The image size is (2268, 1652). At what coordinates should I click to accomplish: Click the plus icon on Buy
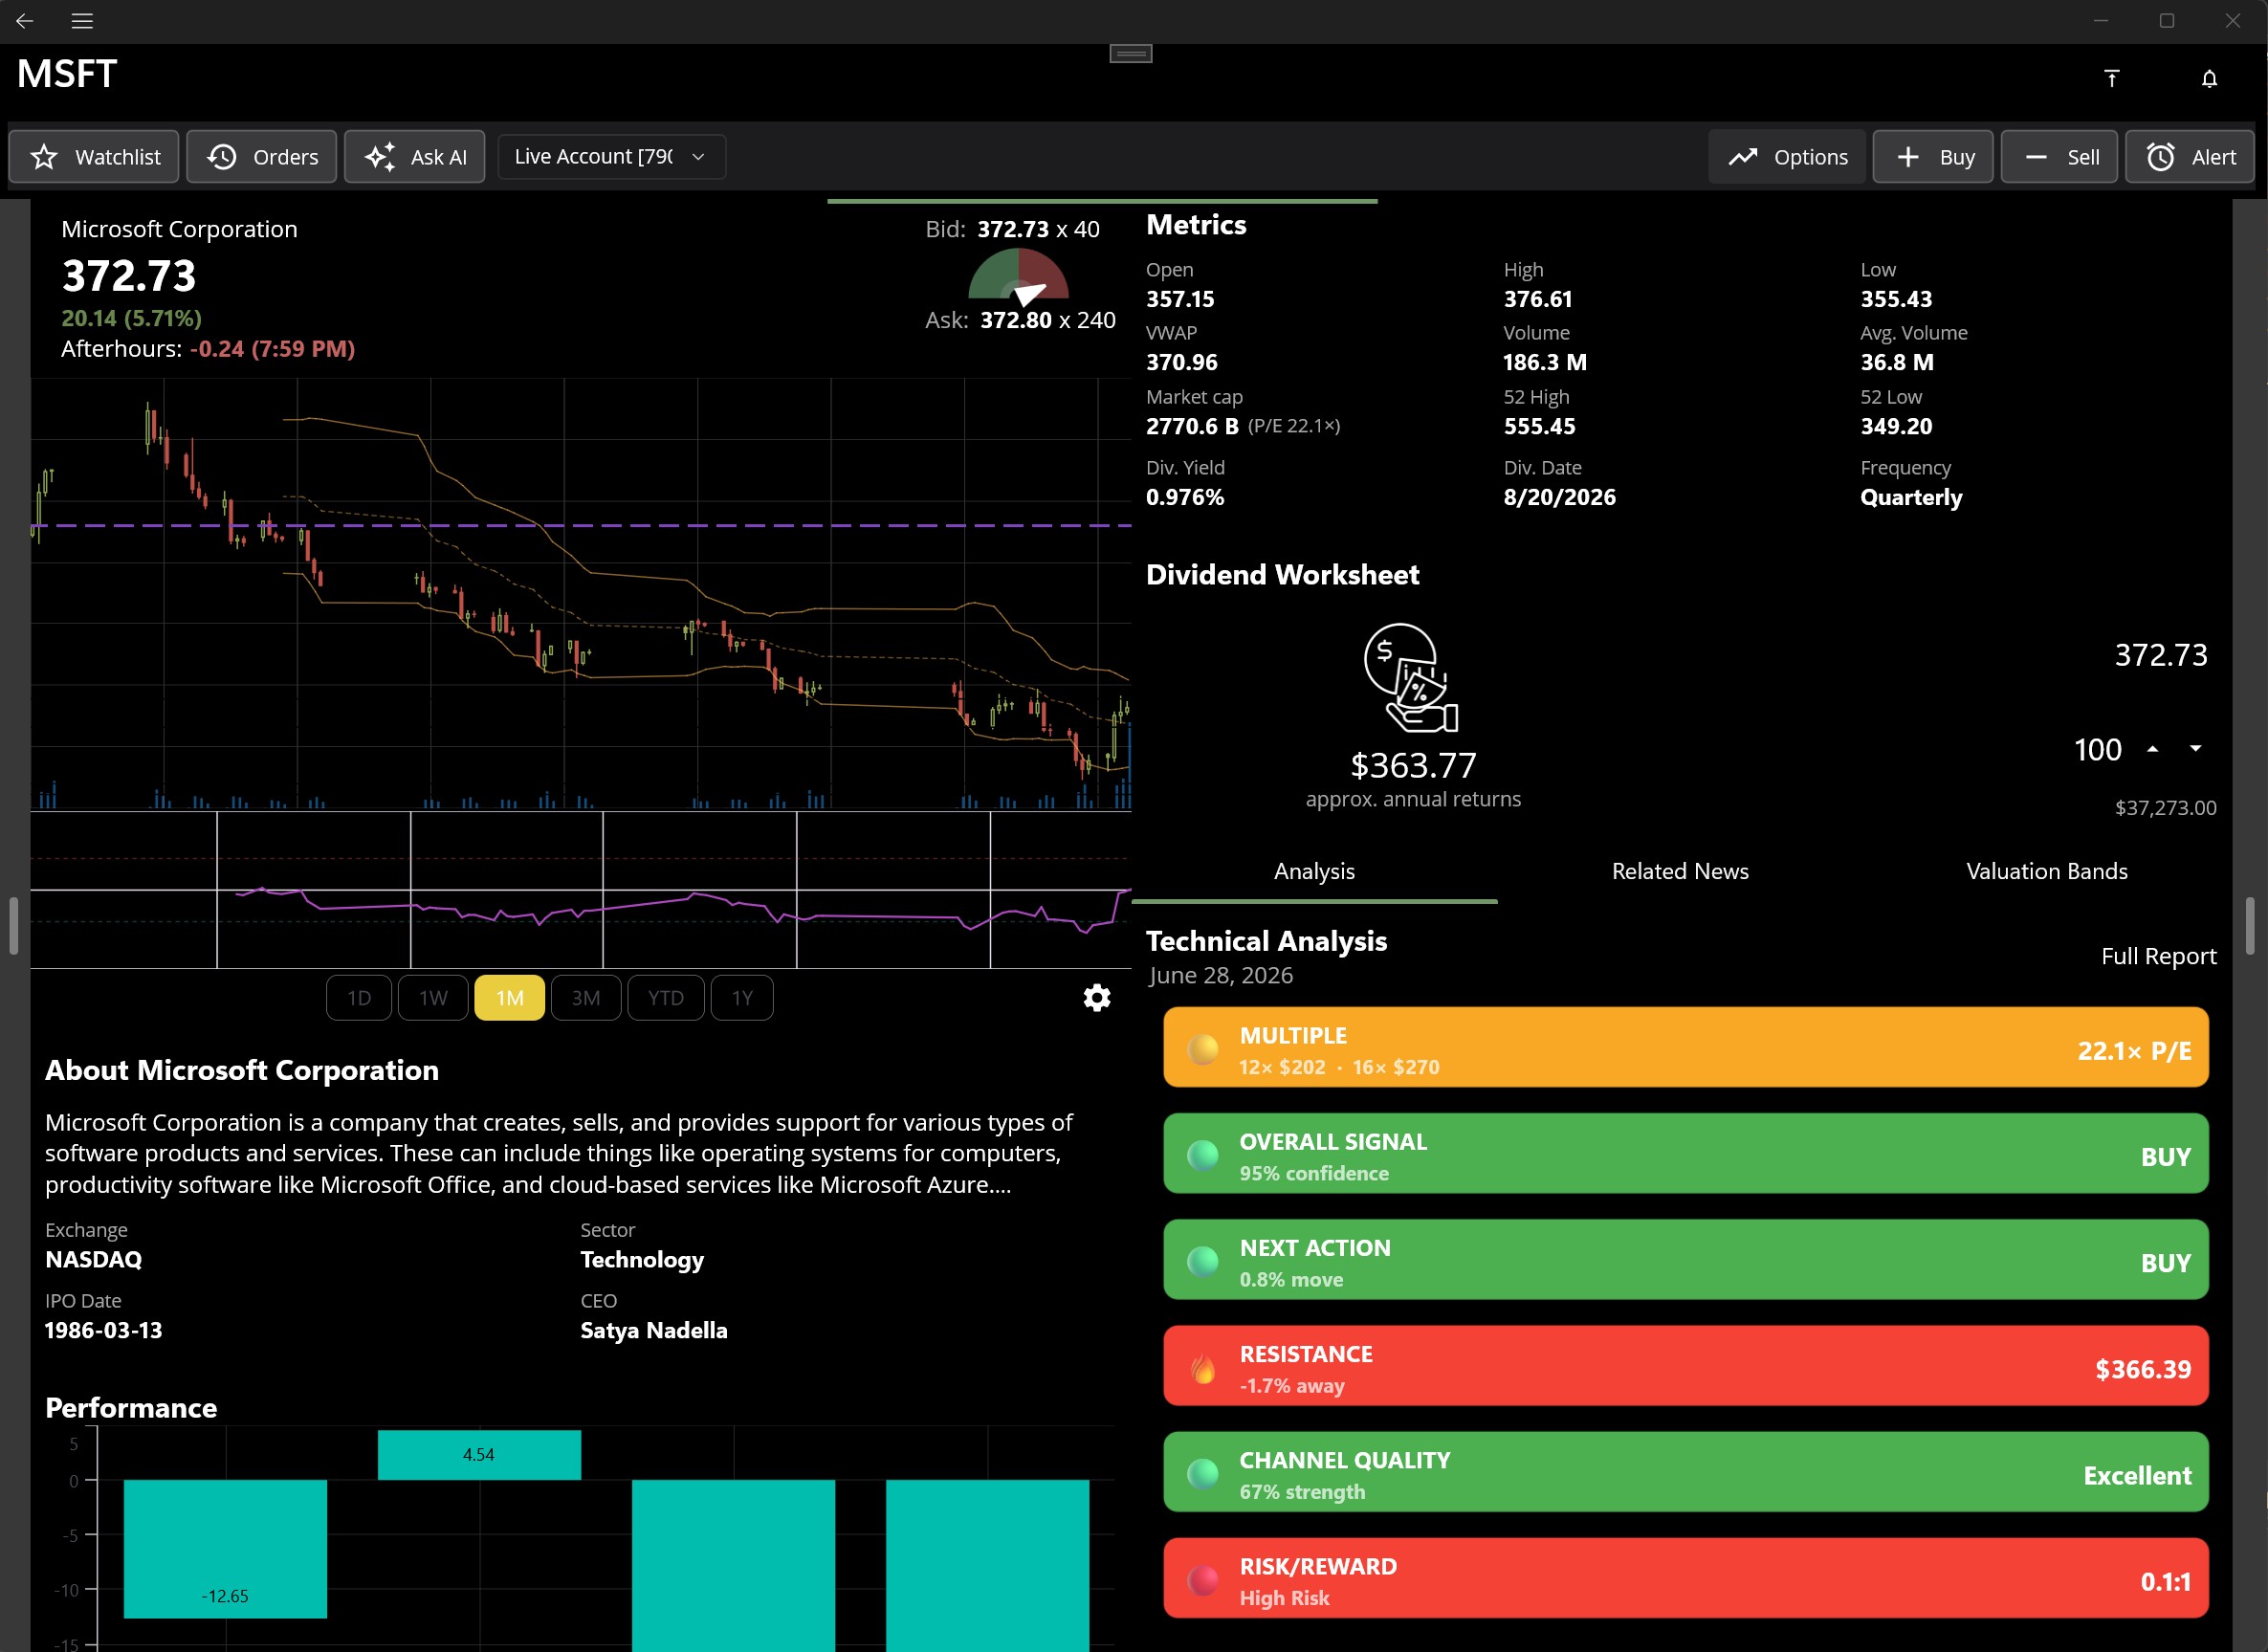1908,157
